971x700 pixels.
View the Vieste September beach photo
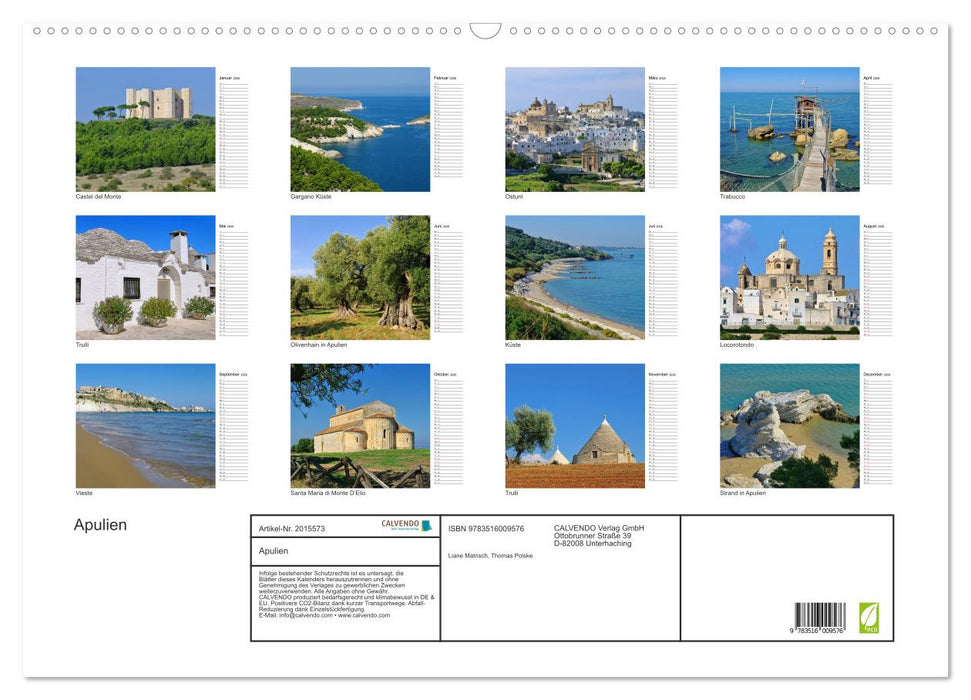tap(145, 426)
